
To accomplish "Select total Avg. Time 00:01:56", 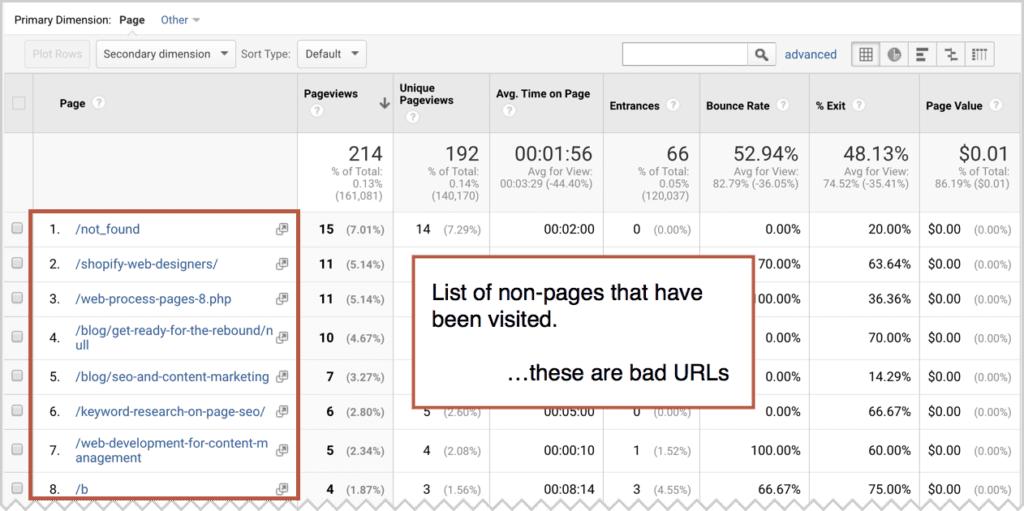I will [553, 154].
